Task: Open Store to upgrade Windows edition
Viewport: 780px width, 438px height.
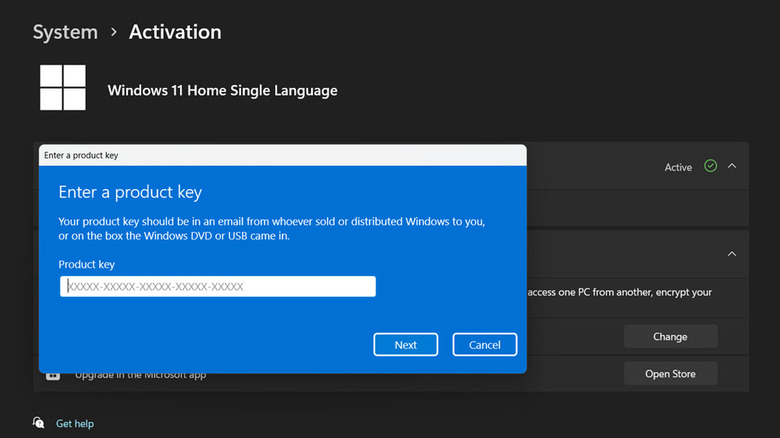Action: pos(671,373)
